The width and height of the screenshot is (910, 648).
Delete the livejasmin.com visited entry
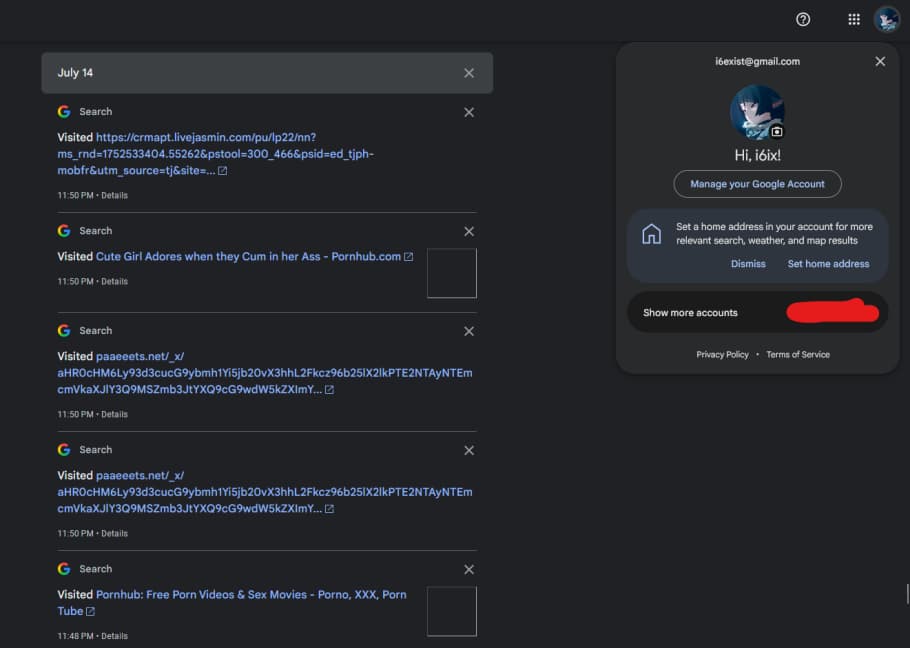(x=469, y=112)
